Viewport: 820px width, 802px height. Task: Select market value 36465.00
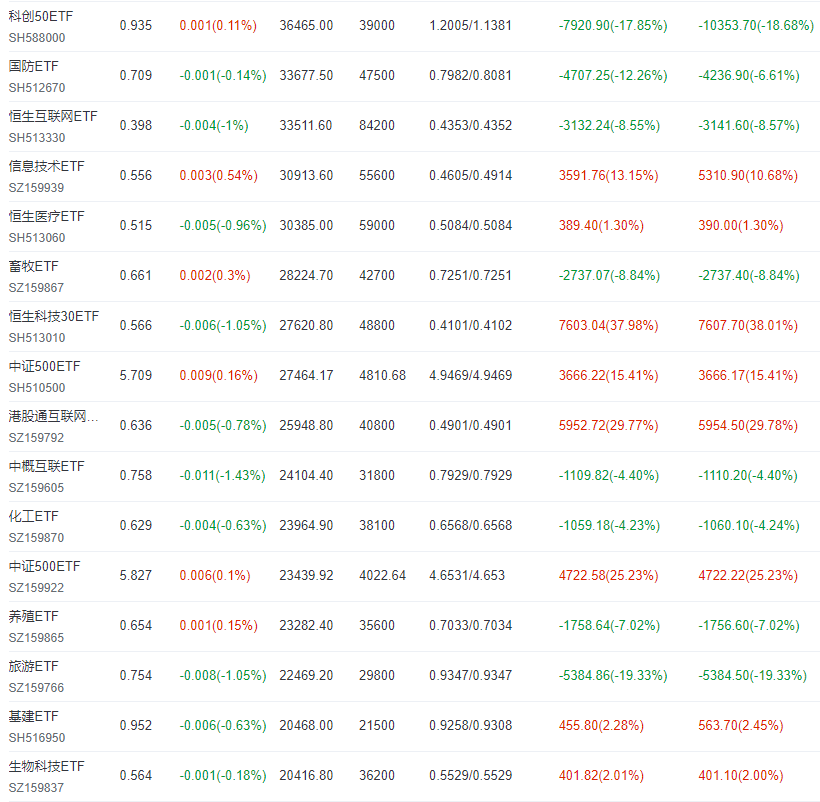click(x=306, y=26)
